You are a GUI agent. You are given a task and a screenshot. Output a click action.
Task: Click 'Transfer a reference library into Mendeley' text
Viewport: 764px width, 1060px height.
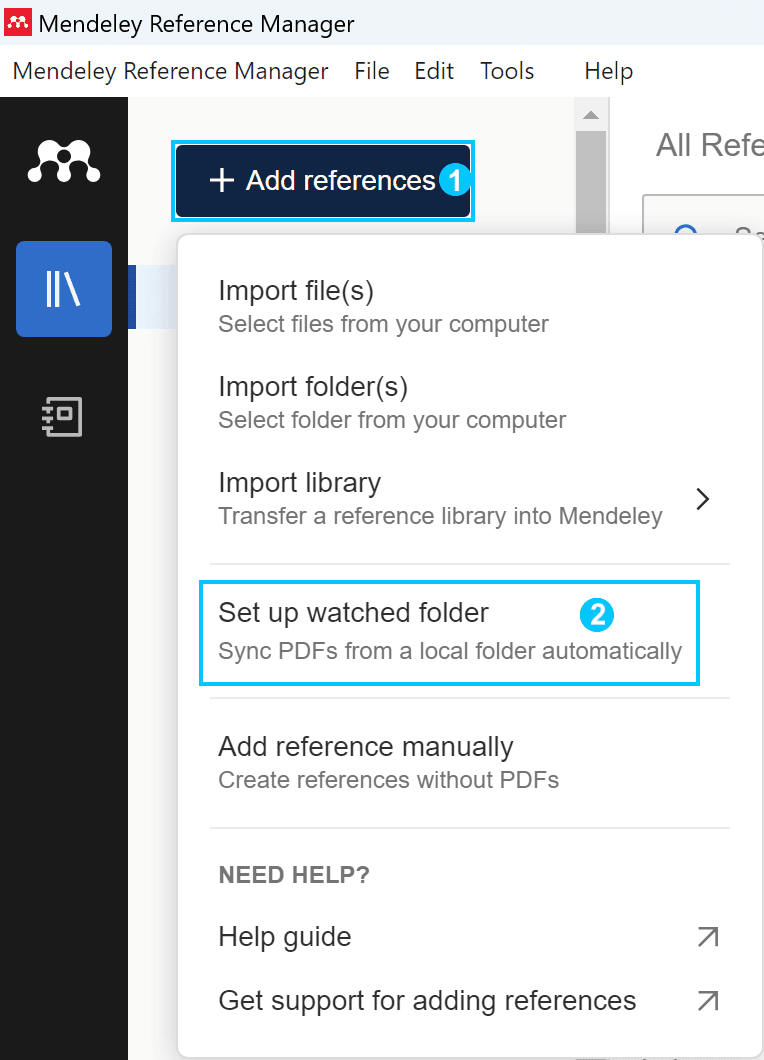tap(440, 516)
